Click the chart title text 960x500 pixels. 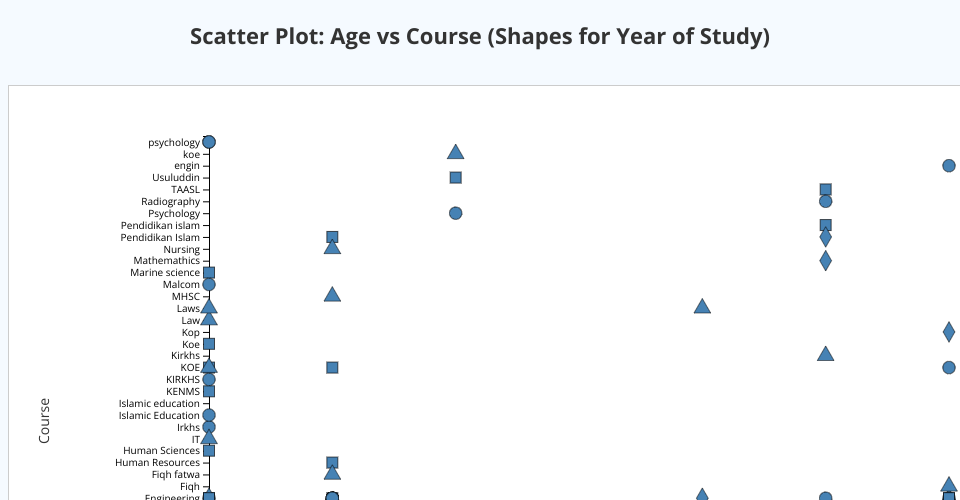coord(480,37)
